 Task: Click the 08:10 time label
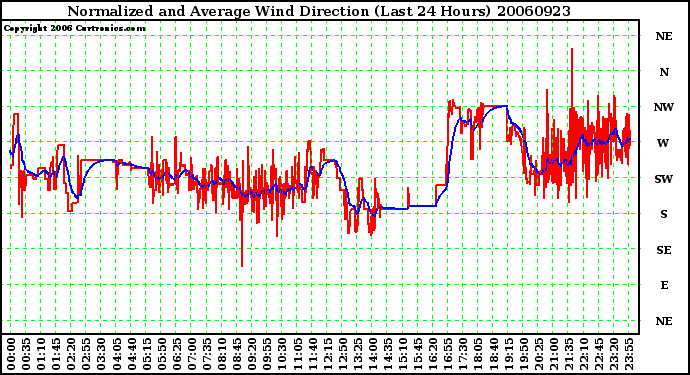click(x=222, y=354)
